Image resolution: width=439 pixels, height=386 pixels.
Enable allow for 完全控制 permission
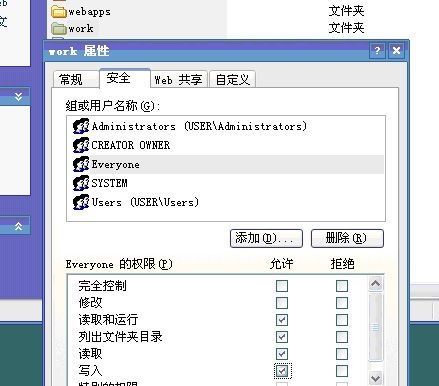pyautogui.click(x=282, y=286)
